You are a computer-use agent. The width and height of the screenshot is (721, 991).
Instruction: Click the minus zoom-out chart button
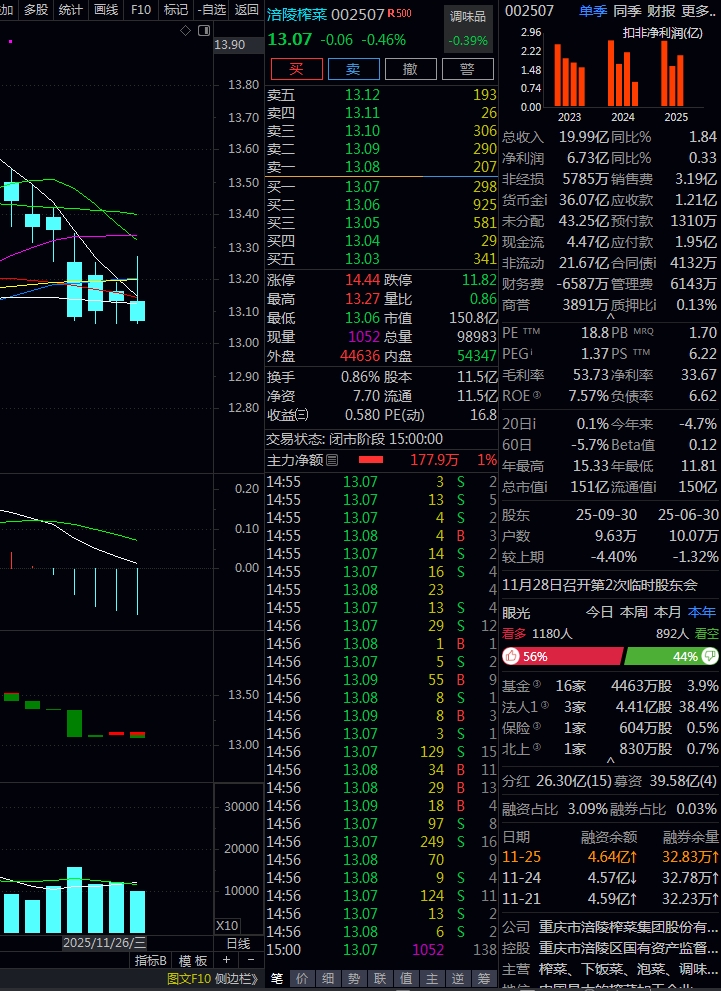coord(251,960)
